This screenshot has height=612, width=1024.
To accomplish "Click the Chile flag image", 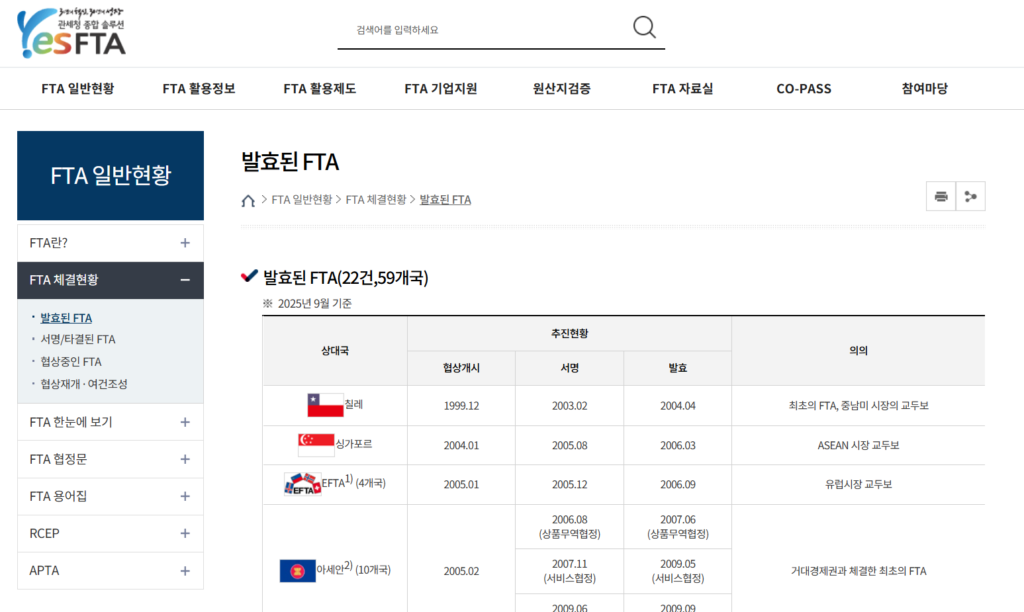I will 325,405.
